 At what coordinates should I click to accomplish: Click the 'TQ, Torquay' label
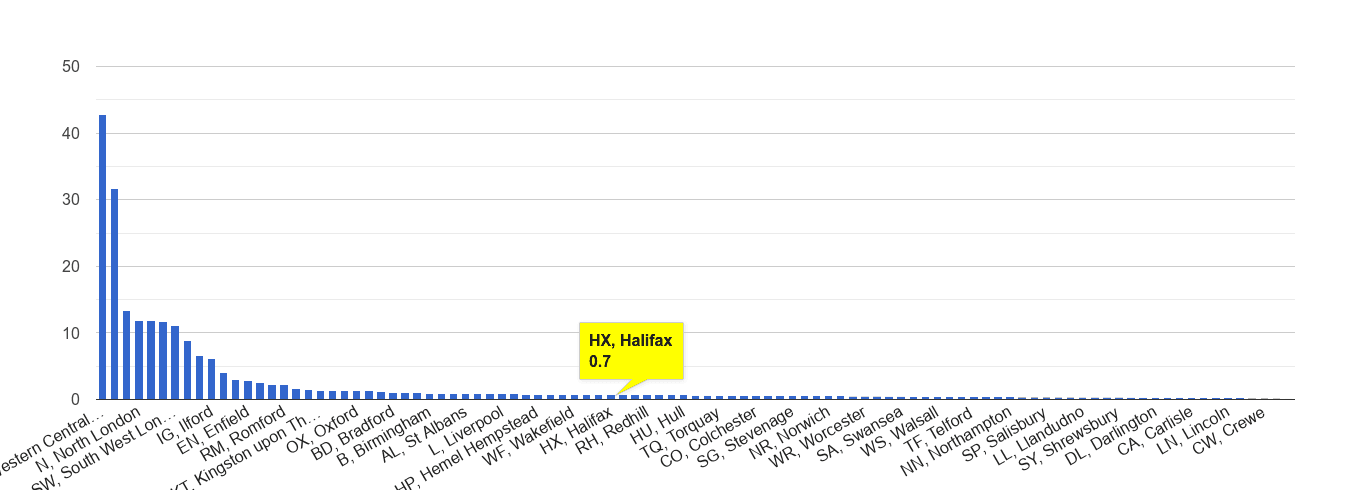pyautogui.click(x=682, y=432)
